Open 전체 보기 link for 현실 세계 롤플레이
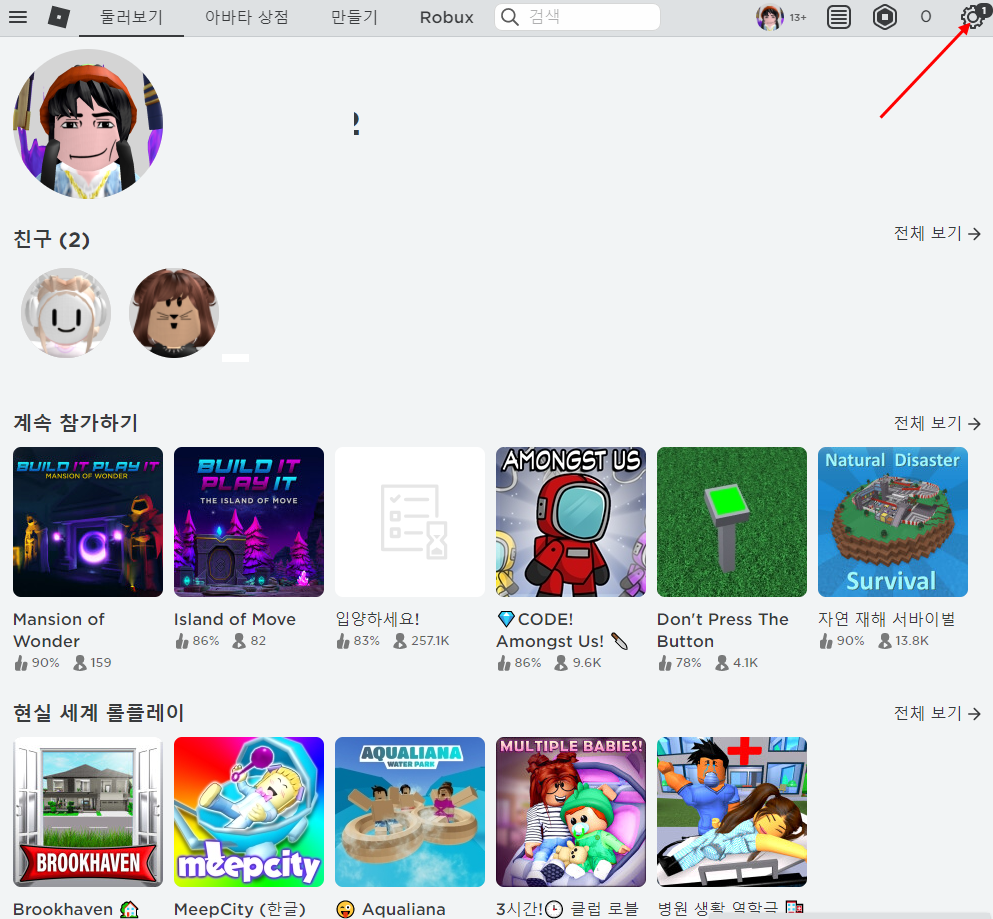The height and width of the screenshot is (919, 993). (x=937, y=713)
